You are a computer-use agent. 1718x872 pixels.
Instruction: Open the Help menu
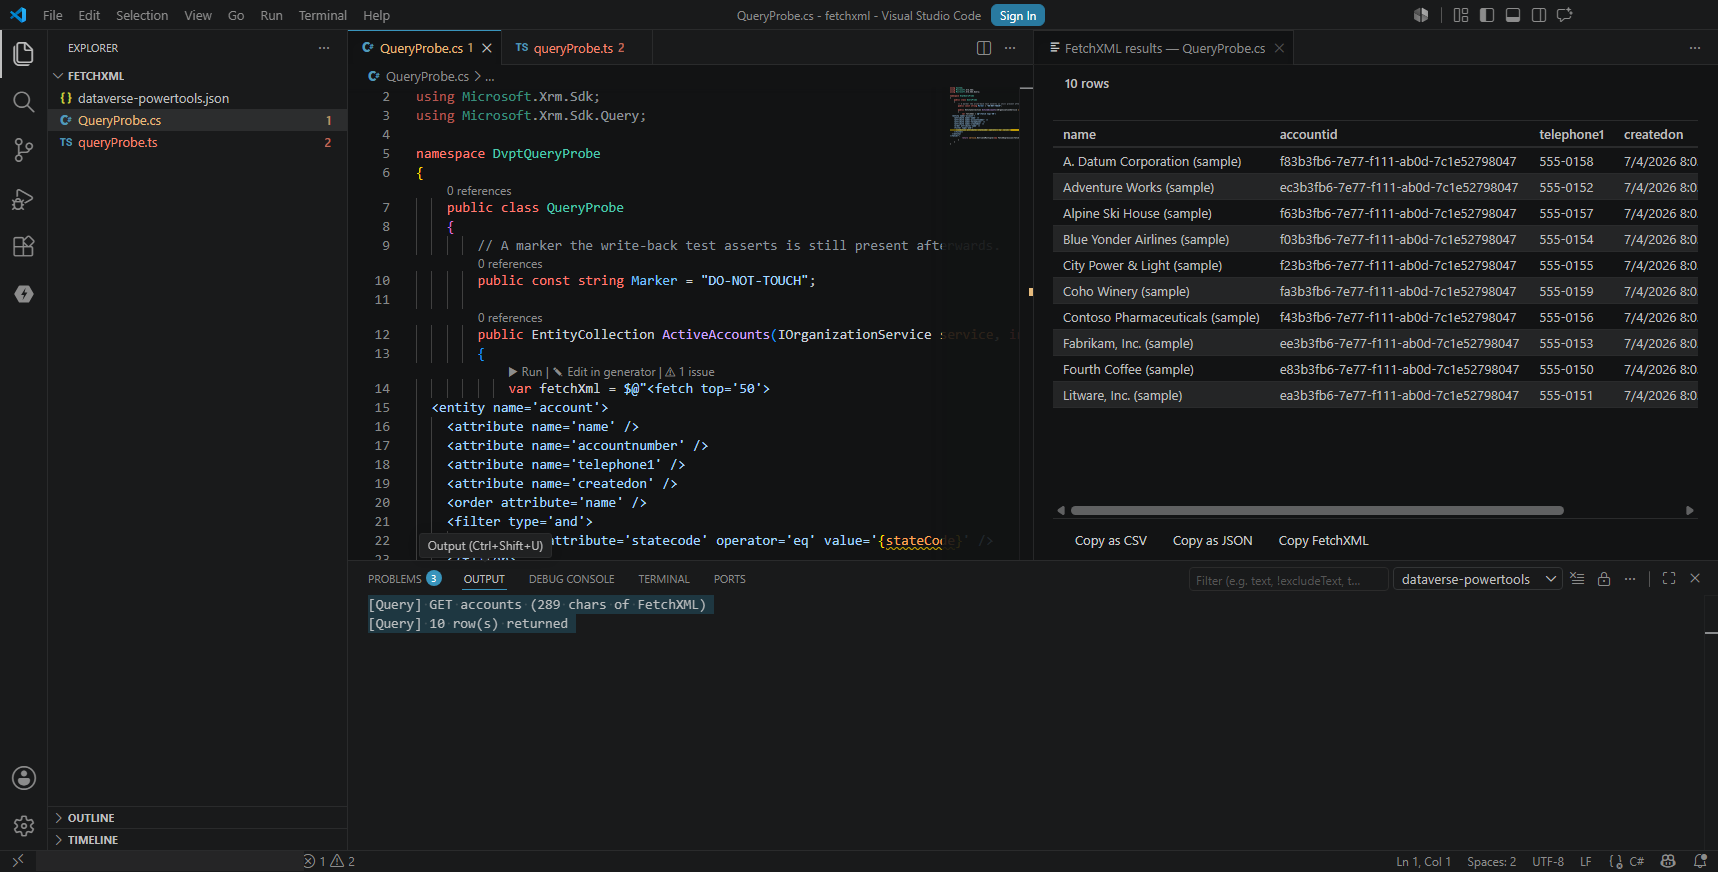pos(377,15)
